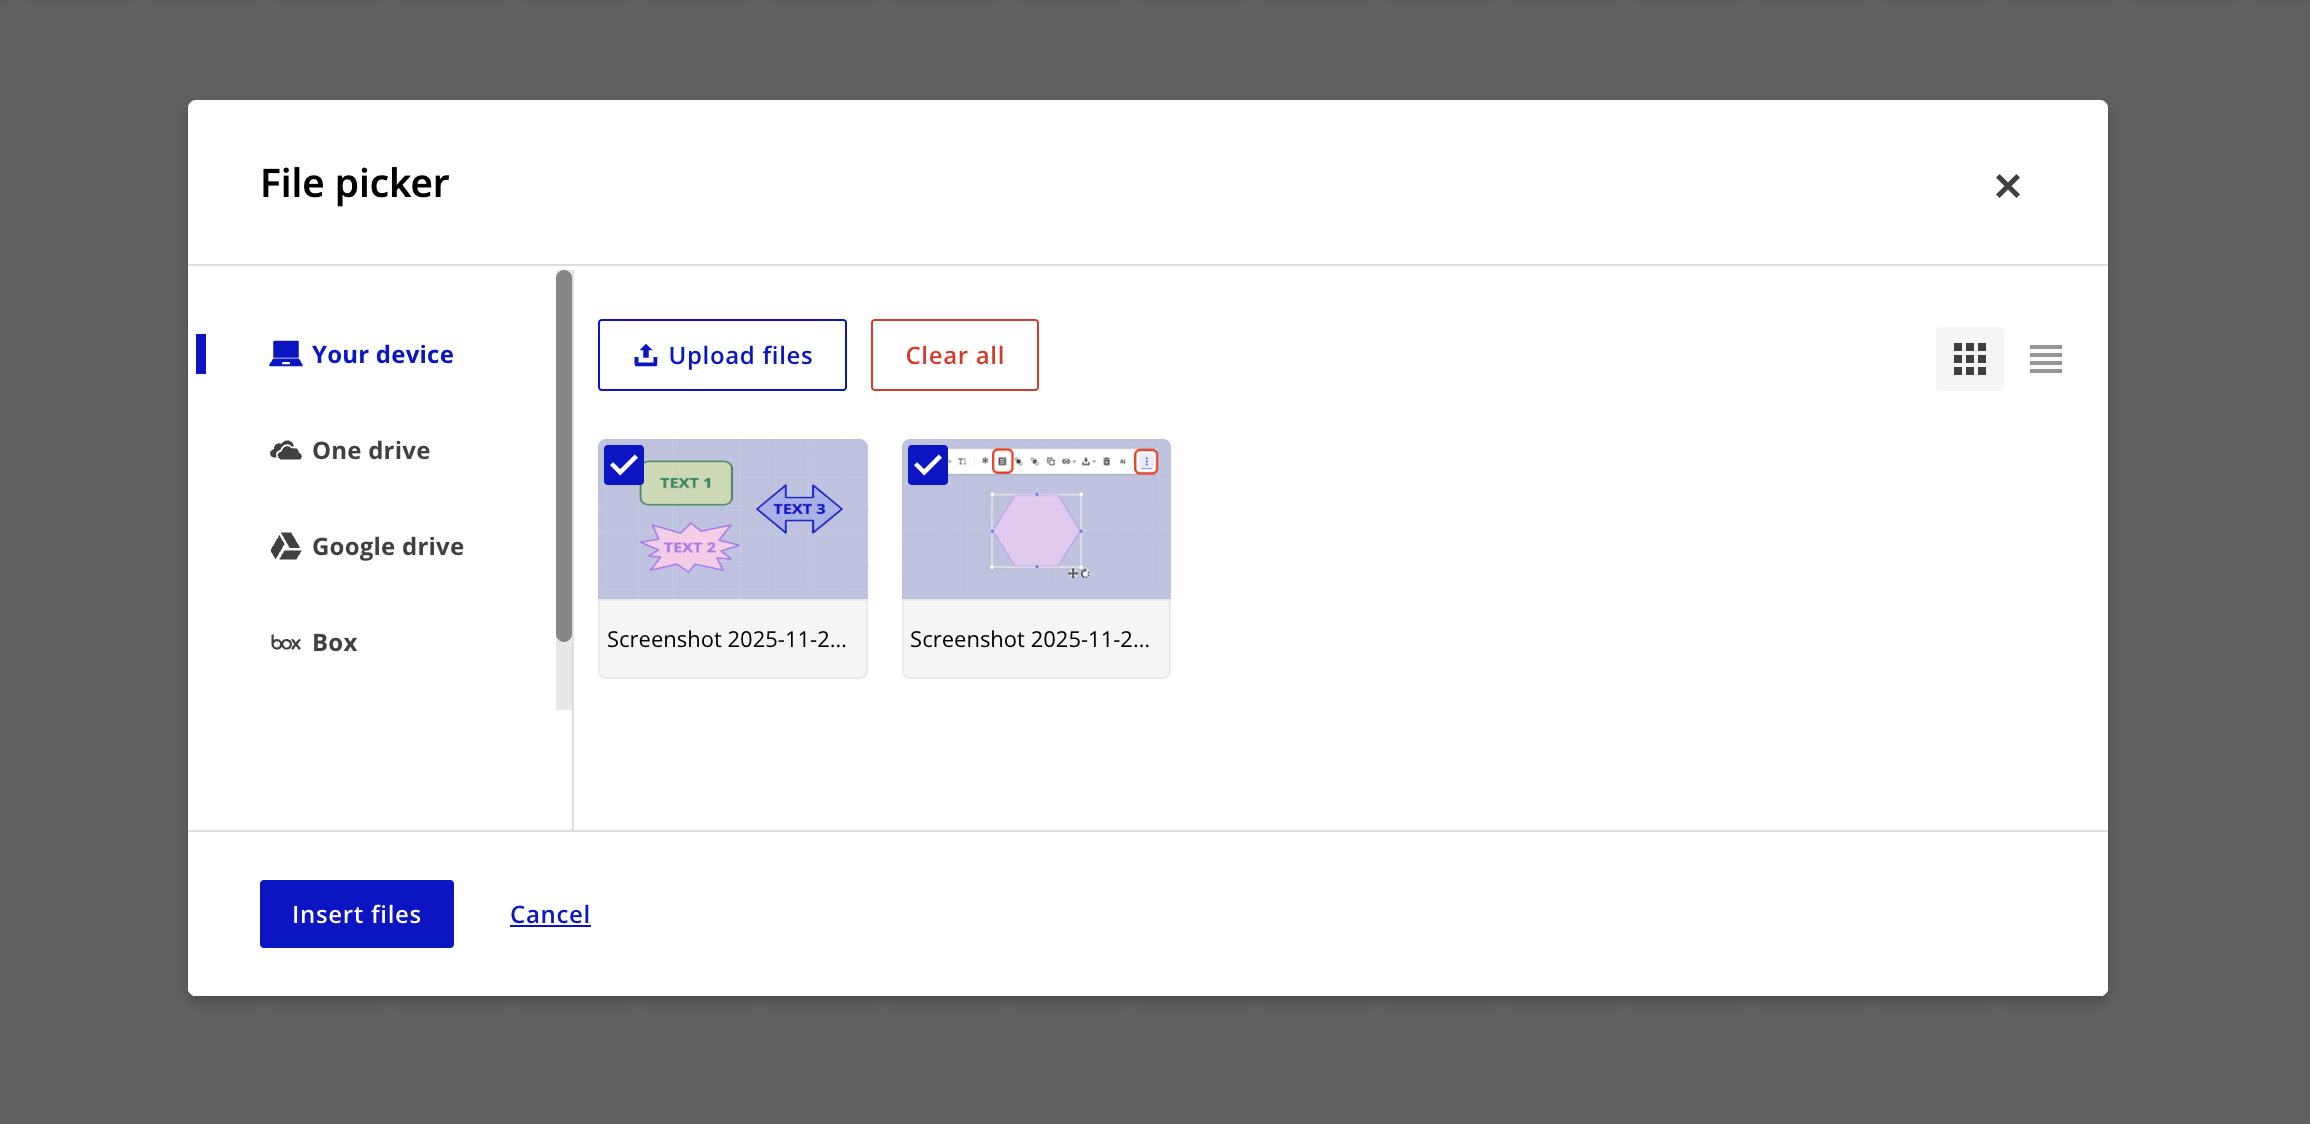Select the Your device source tab
2310x1124 pixels.
[382, 354]
